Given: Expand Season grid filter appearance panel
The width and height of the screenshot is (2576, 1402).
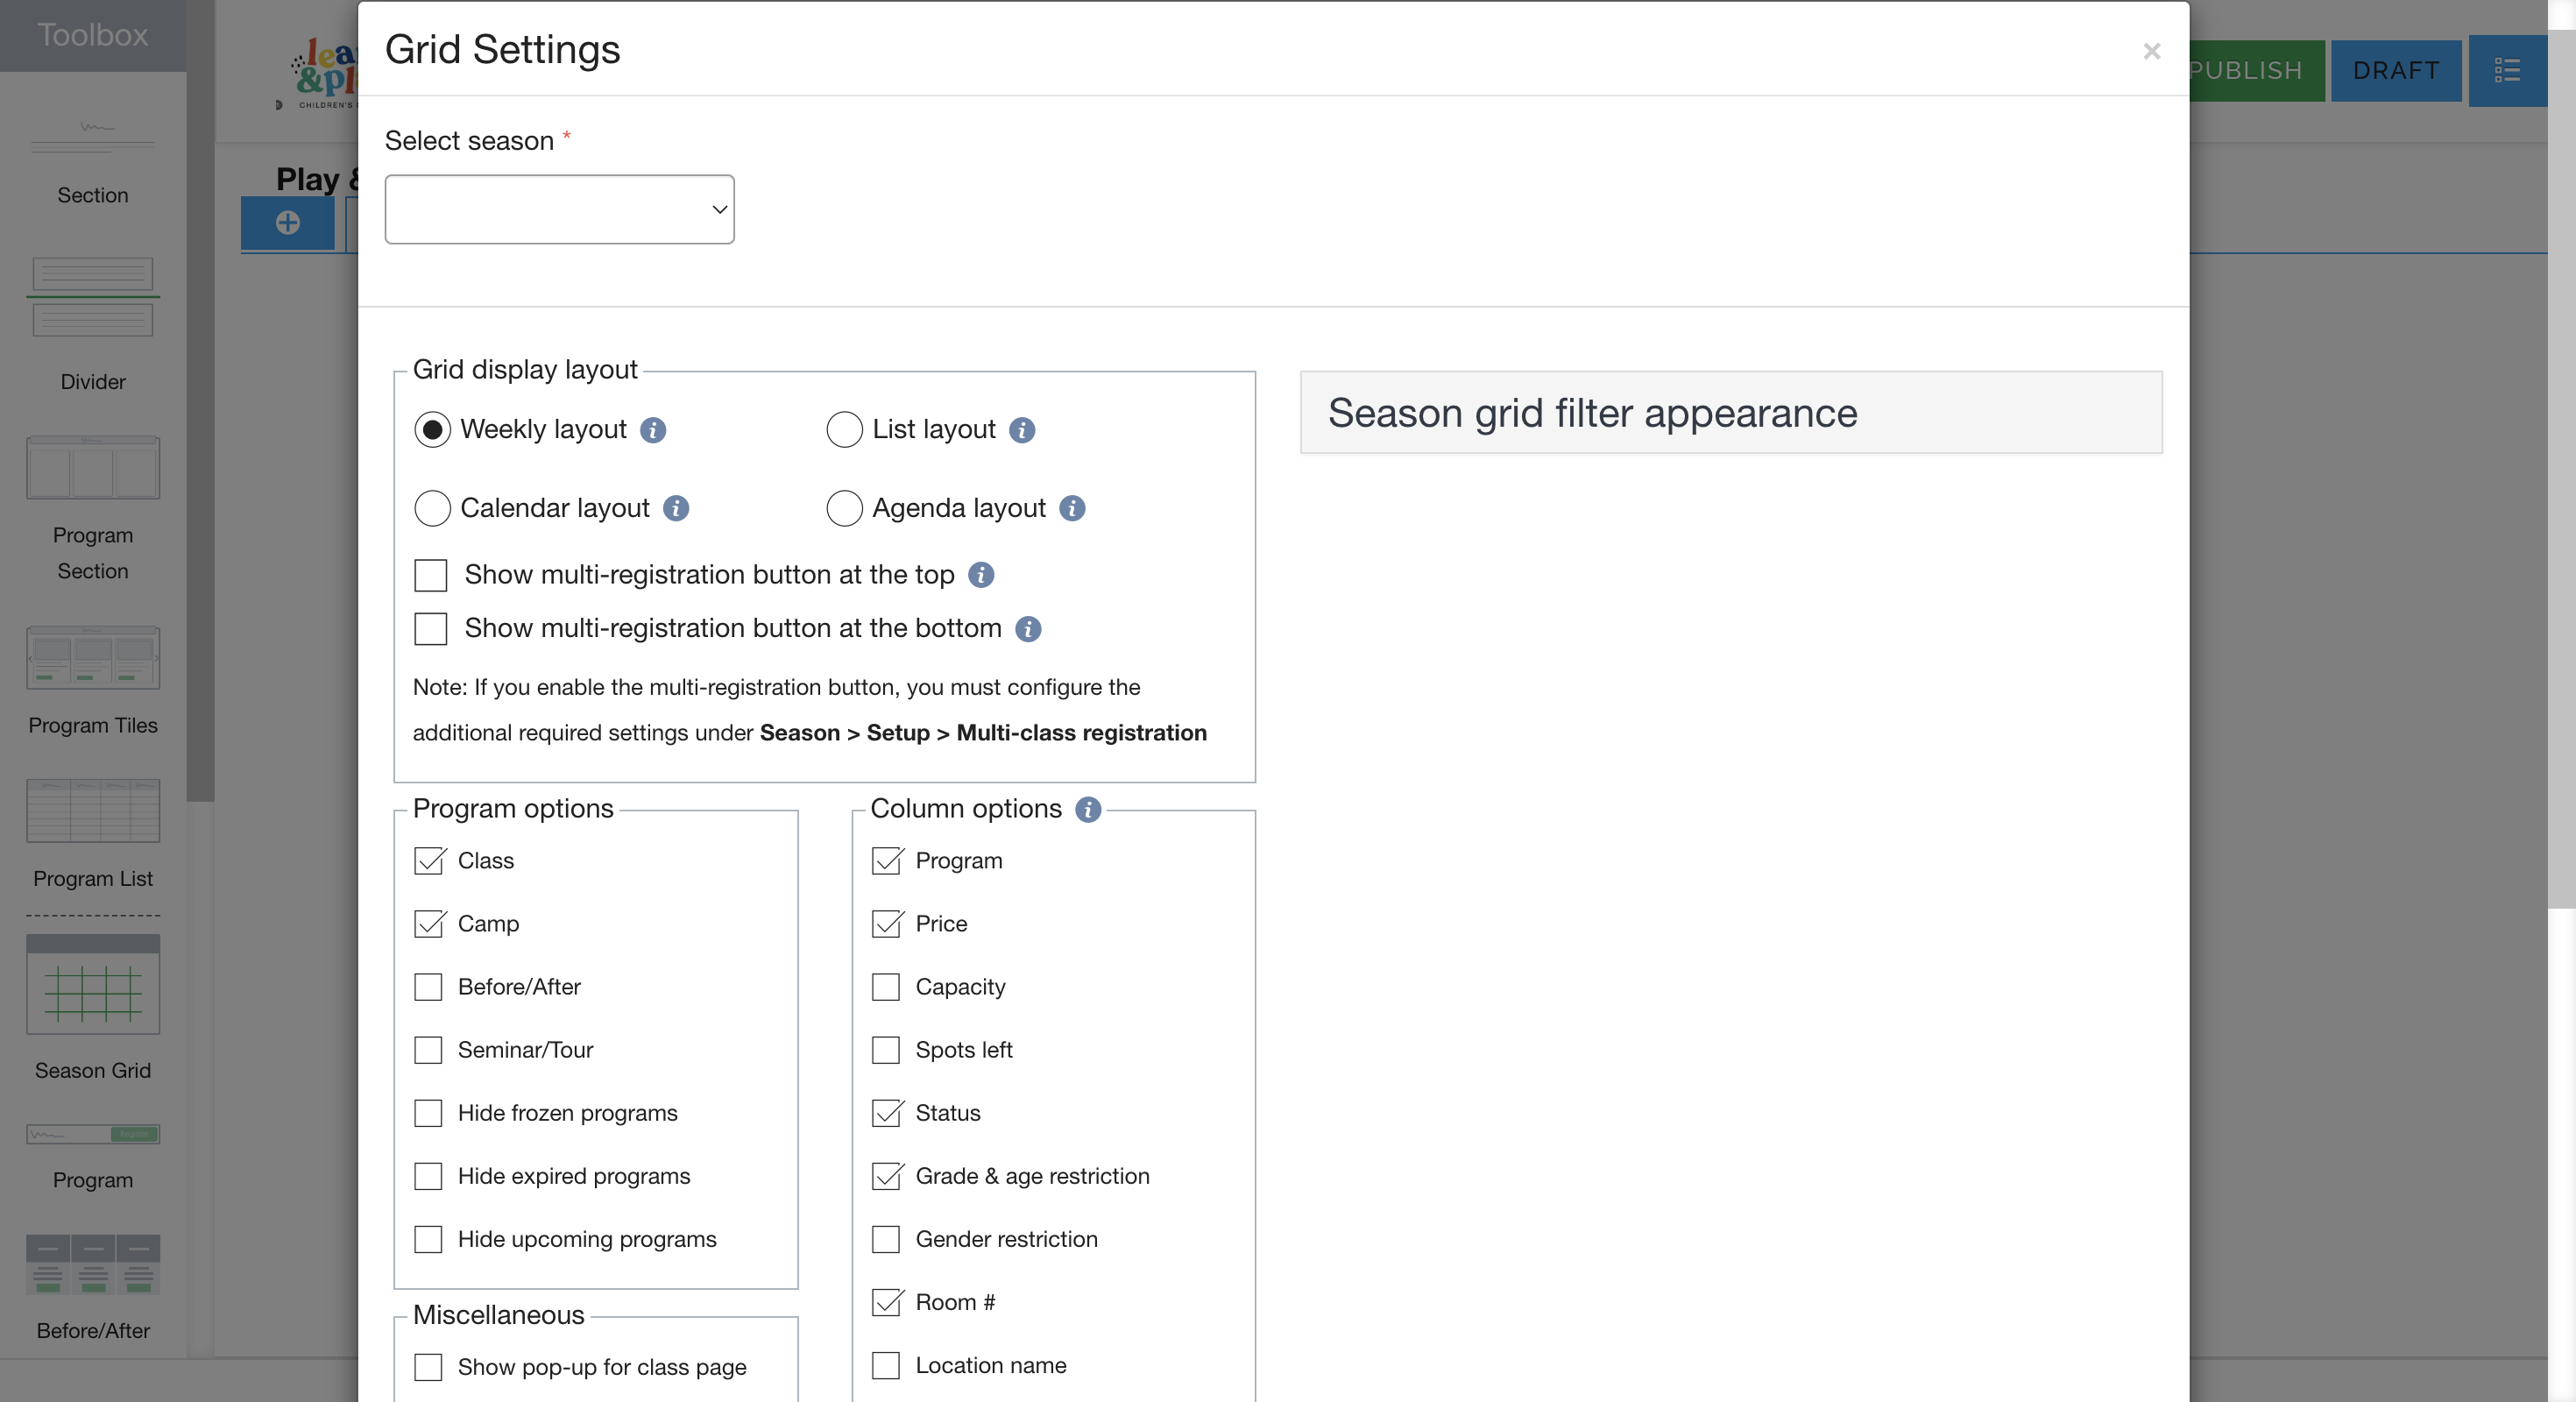Looking at the screenshot, I should click(1730, 413).
